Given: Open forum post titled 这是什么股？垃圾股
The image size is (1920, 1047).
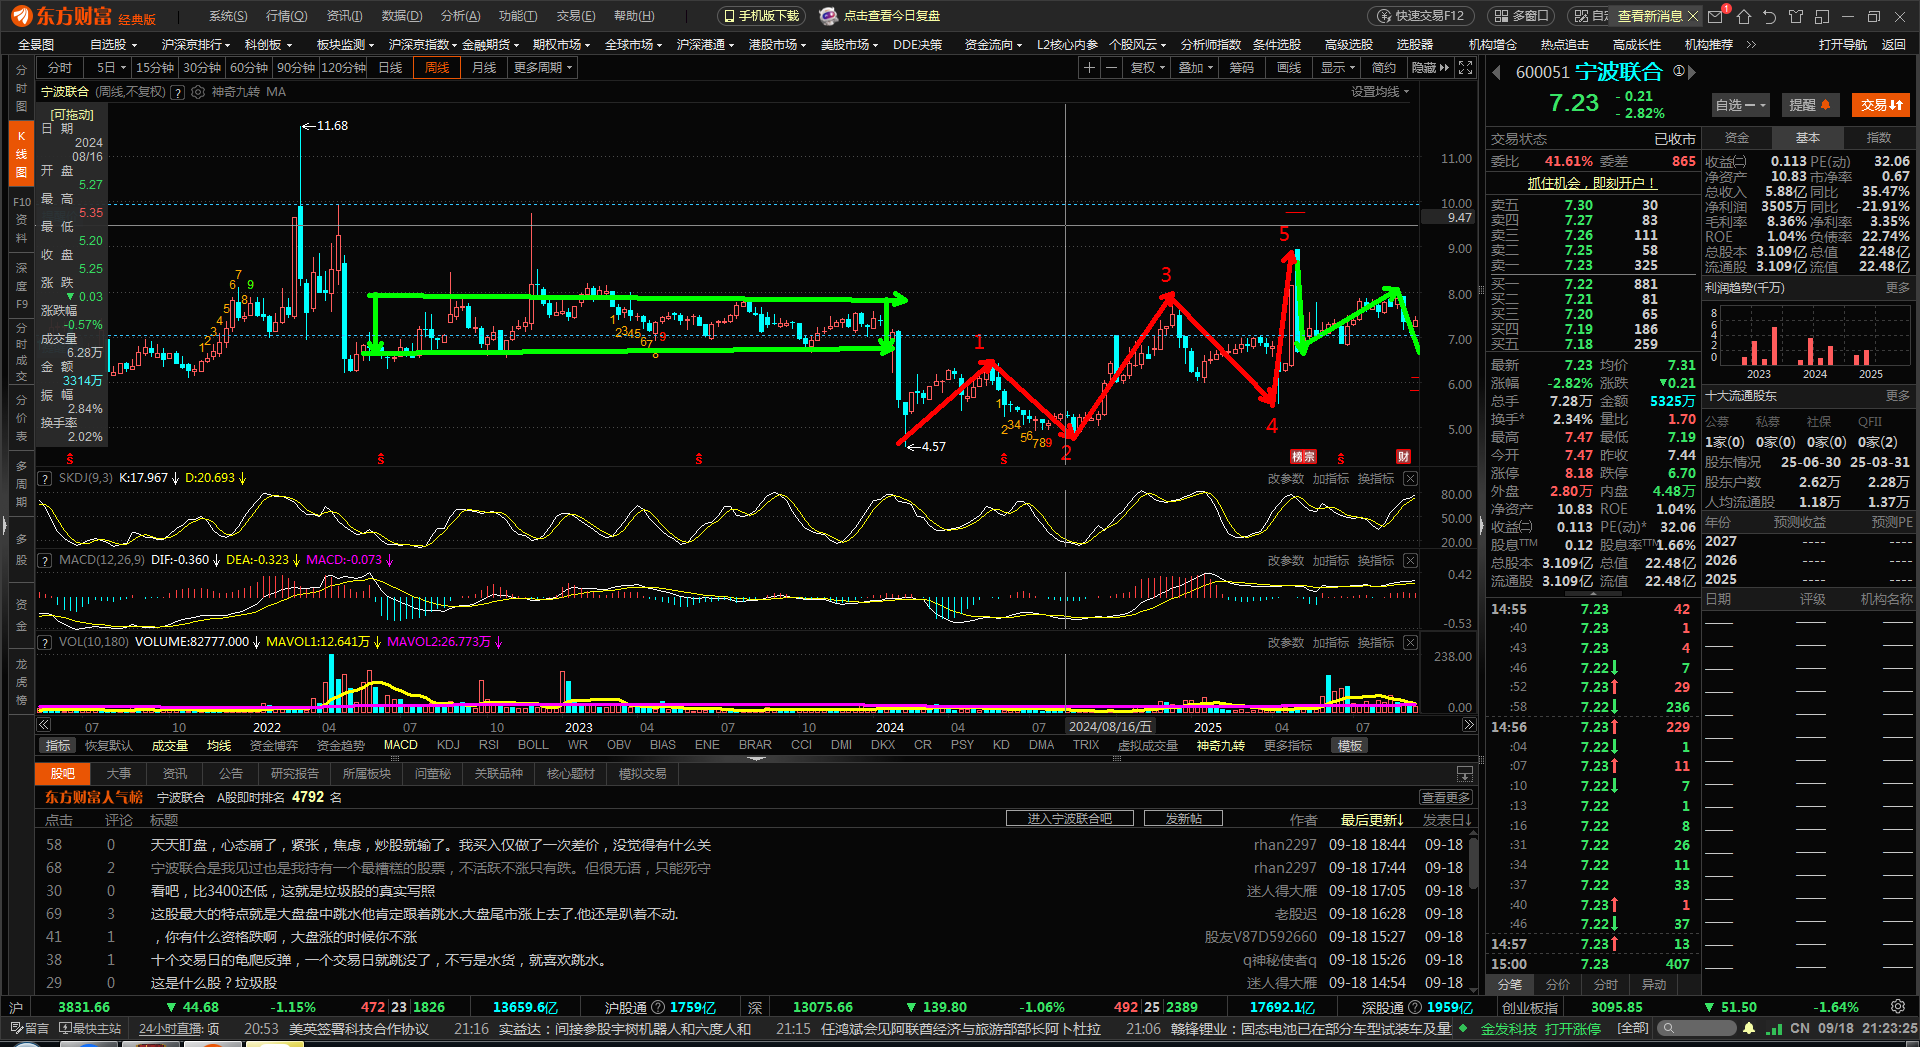Looking at the screenshot, I should (213, 983).
